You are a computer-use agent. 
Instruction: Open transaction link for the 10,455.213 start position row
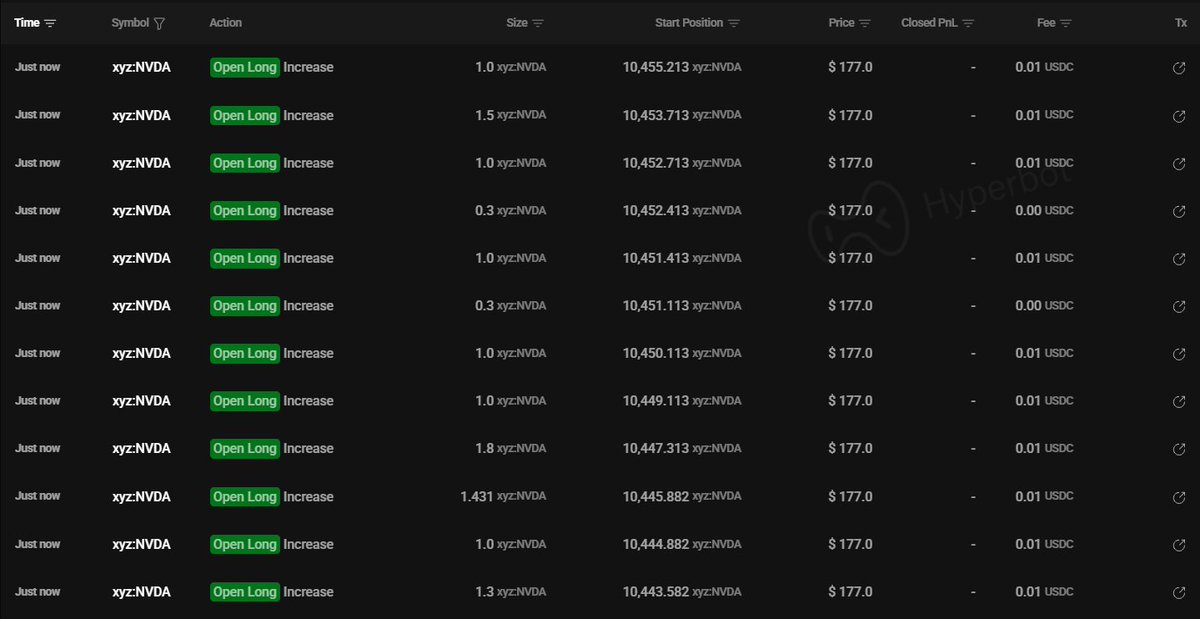coord(1179,68)
